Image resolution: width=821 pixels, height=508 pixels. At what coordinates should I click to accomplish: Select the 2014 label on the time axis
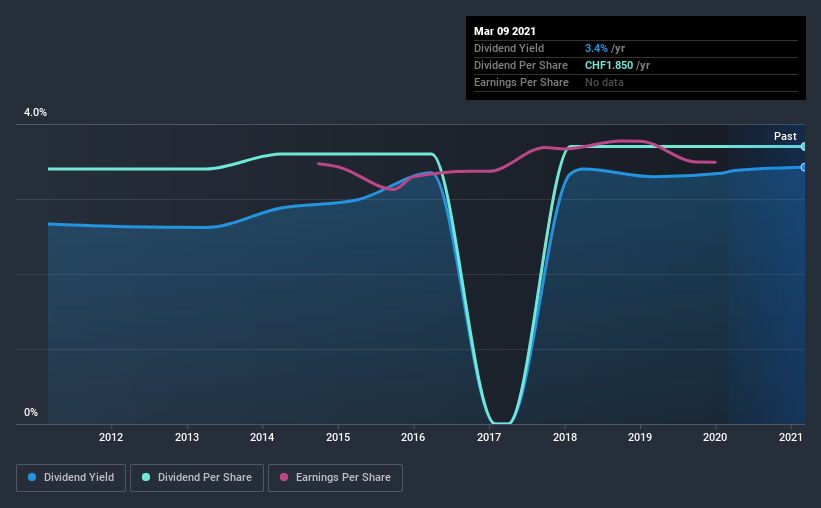[262, 437]
